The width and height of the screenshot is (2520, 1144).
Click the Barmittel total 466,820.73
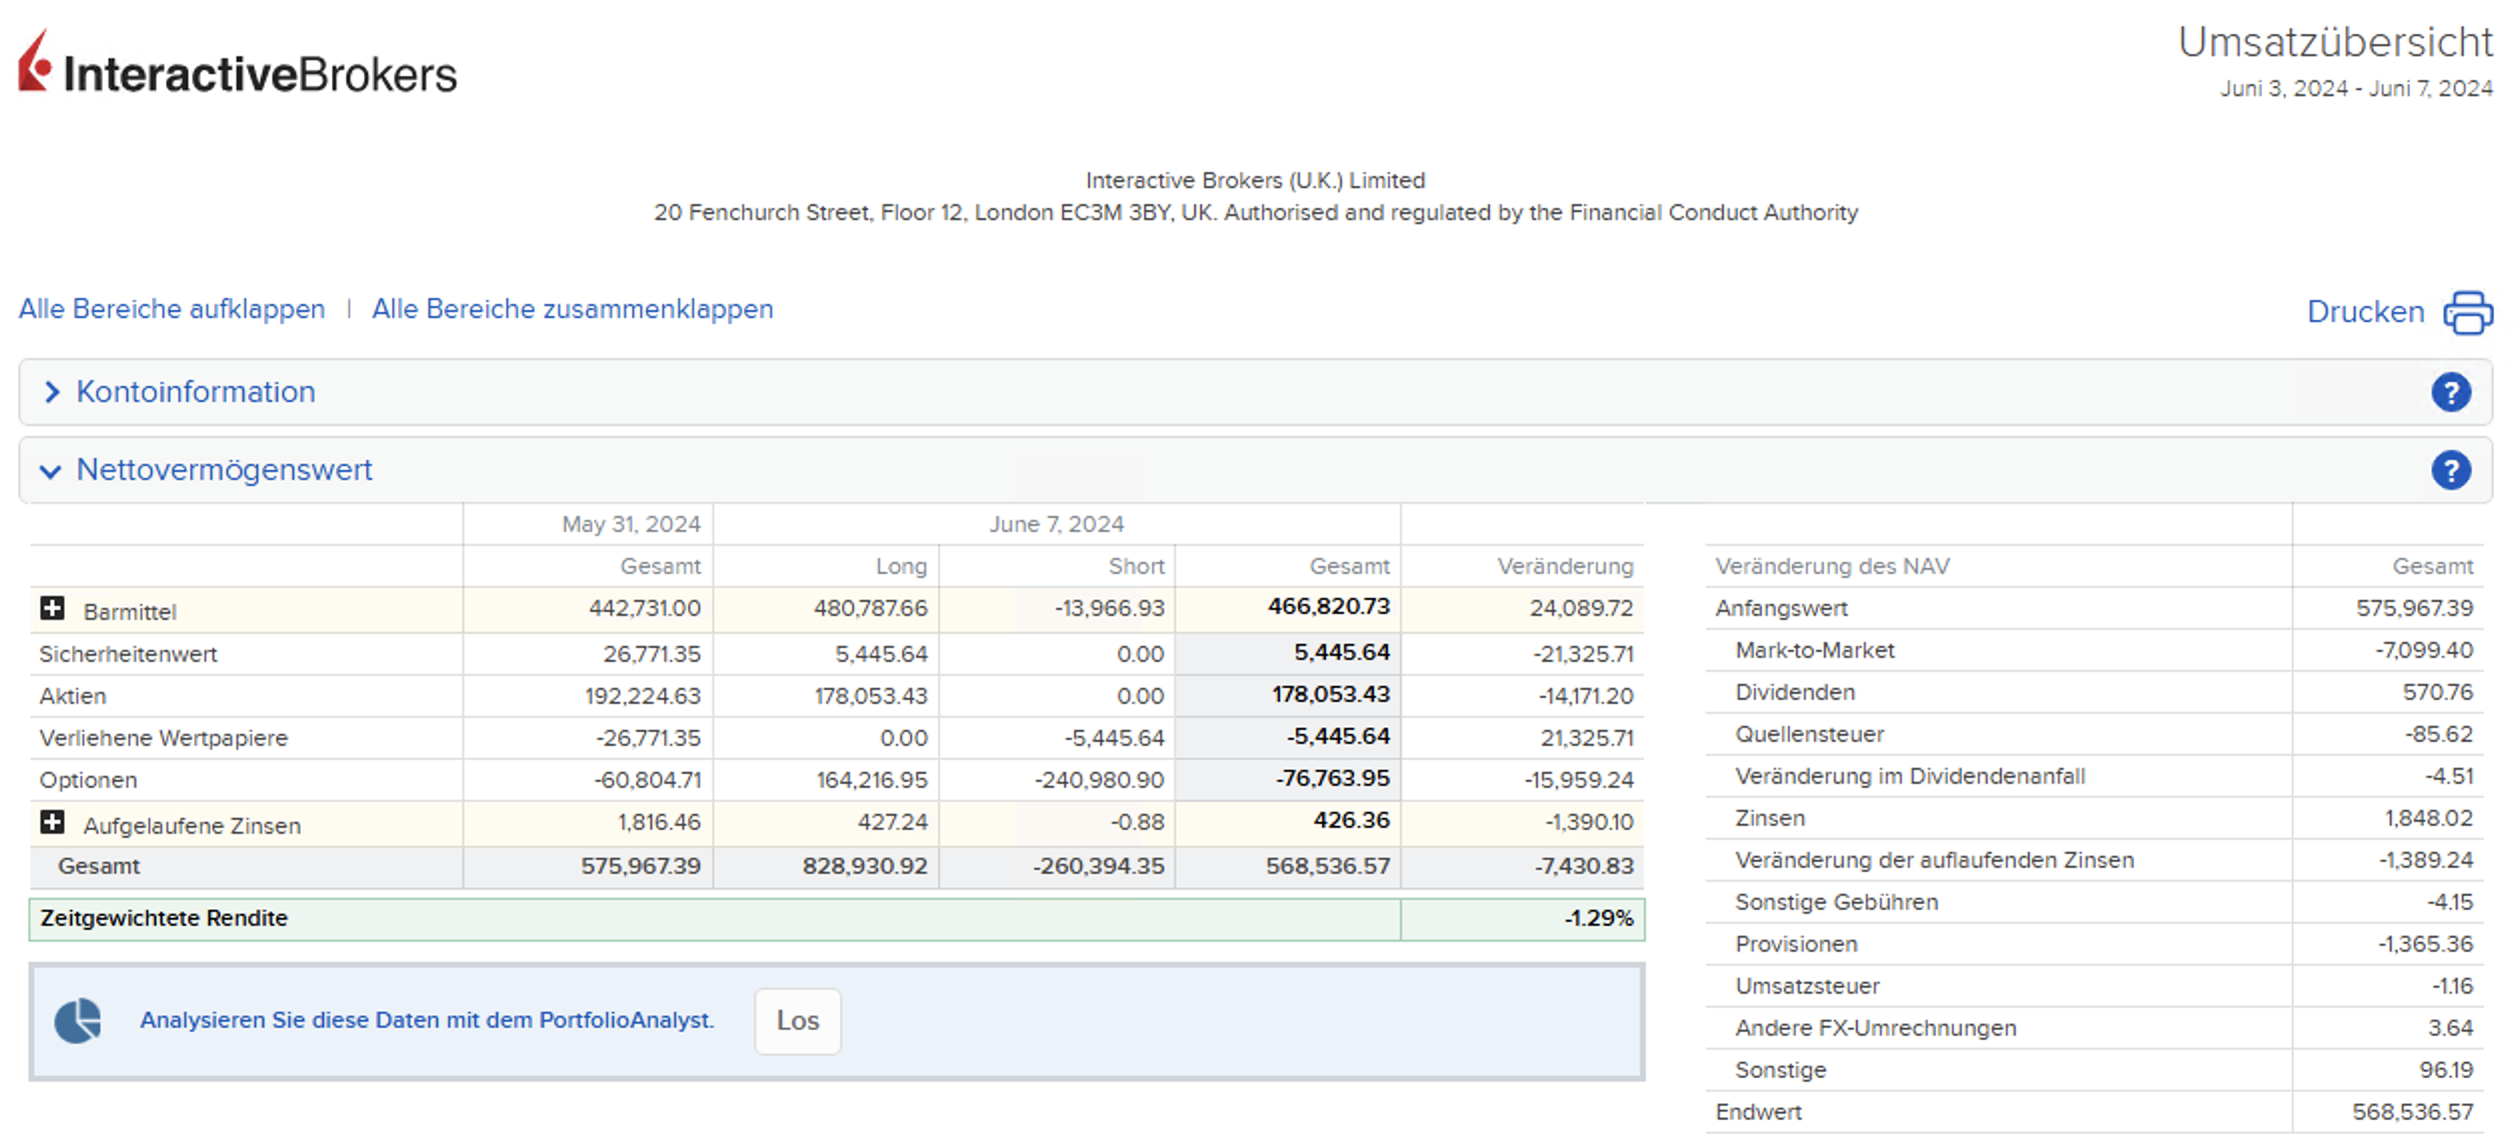[1329, 607]
